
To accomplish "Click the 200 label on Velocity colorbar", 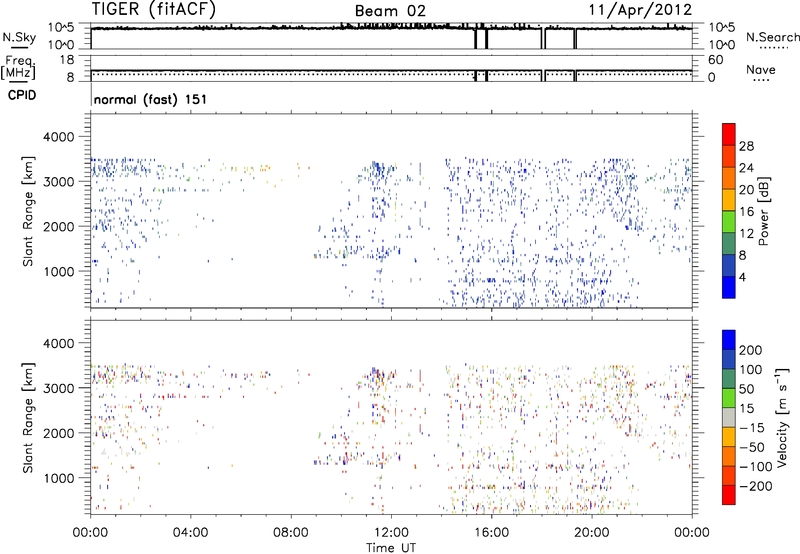I will pos(751,350).
